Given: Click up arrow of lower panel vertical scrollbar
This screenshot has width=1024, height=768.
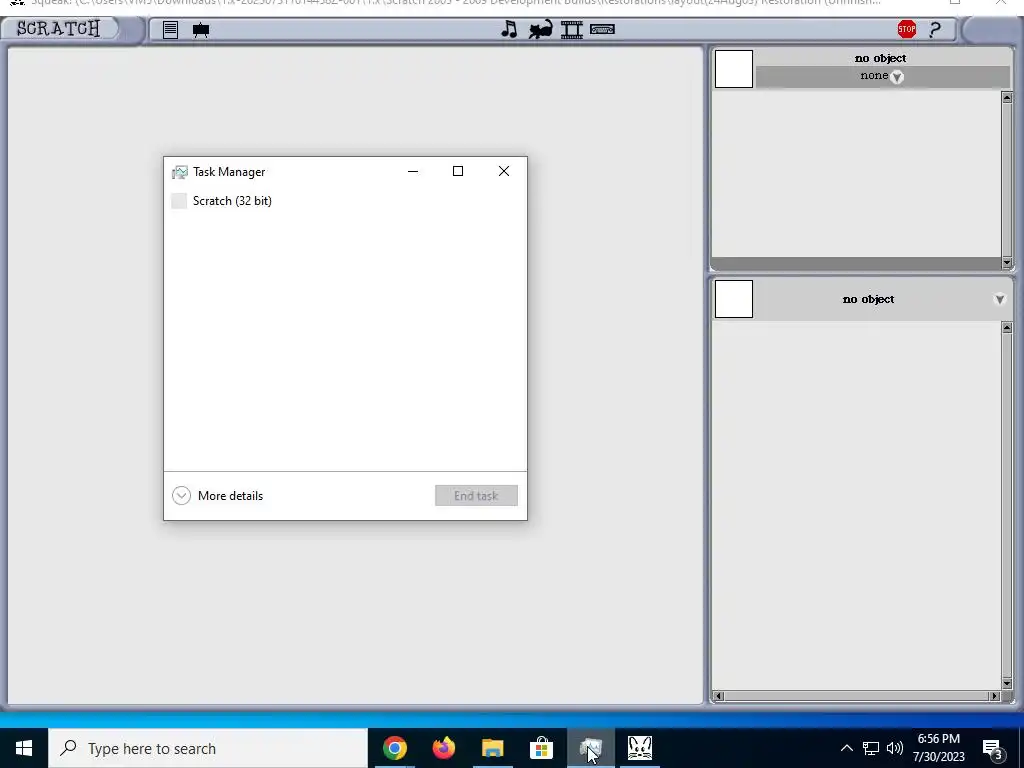Looking at the screenshot, I should click(1006, 327).
